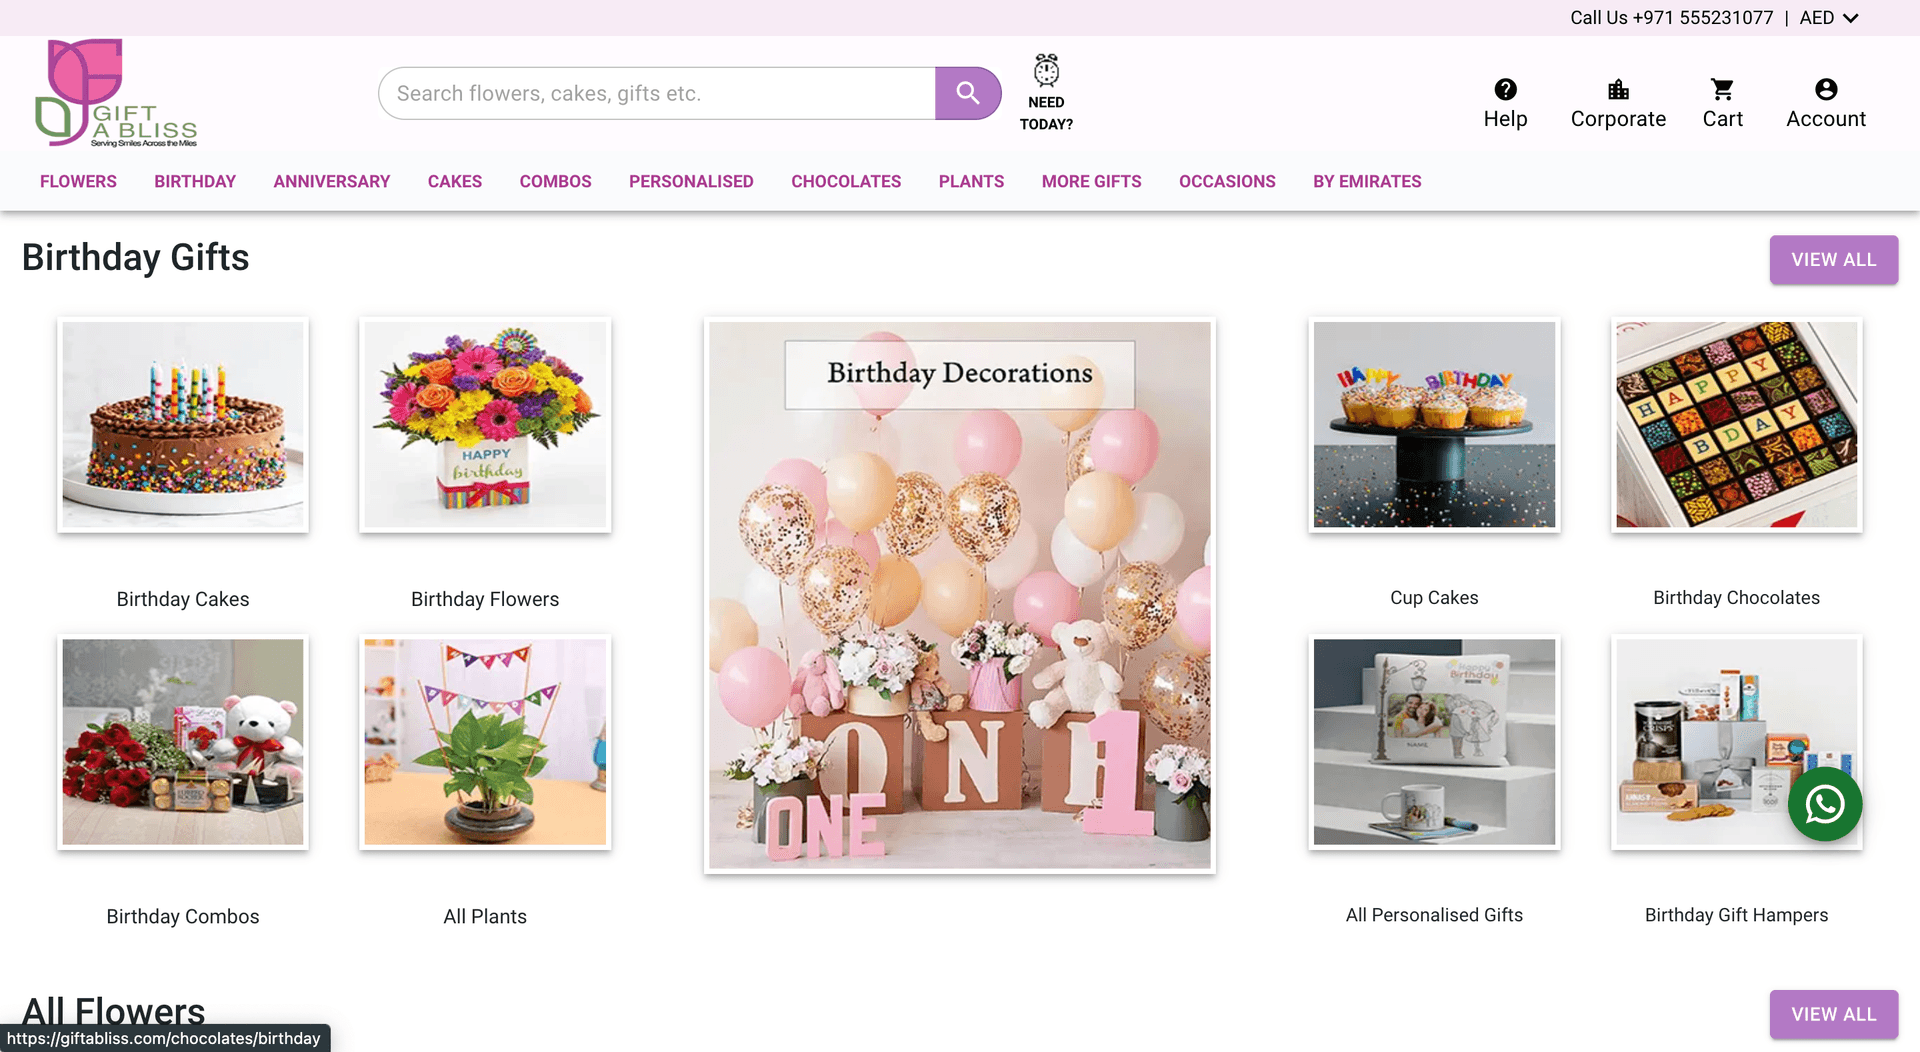
Task: Click the search magnifier icon
Action: tap(967, 92)
